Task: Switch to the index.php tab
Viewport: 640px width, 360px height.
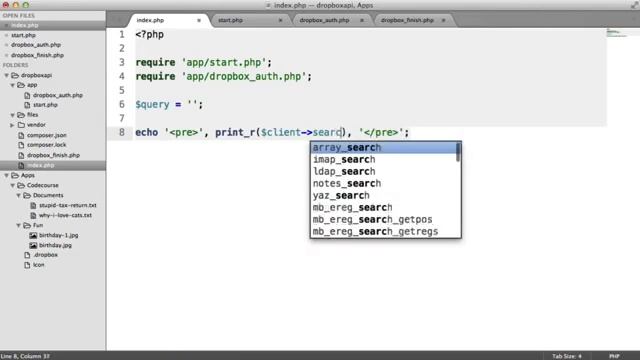Action: 150,20
